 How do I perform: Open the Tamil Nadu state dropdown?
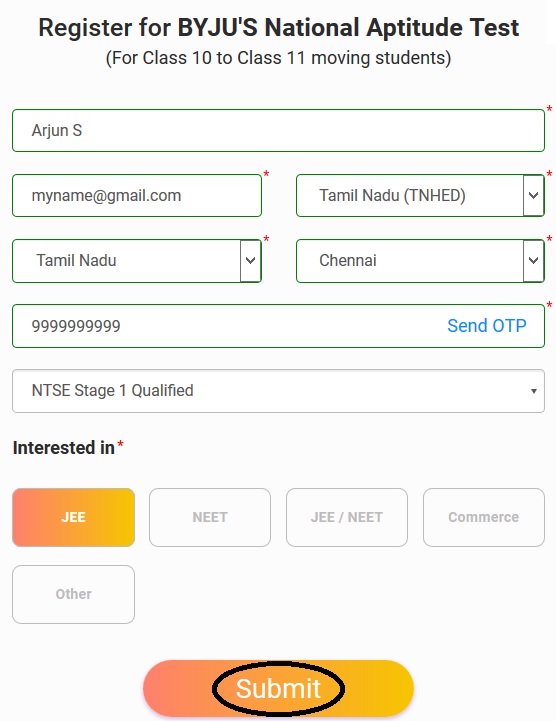point(137,261)
